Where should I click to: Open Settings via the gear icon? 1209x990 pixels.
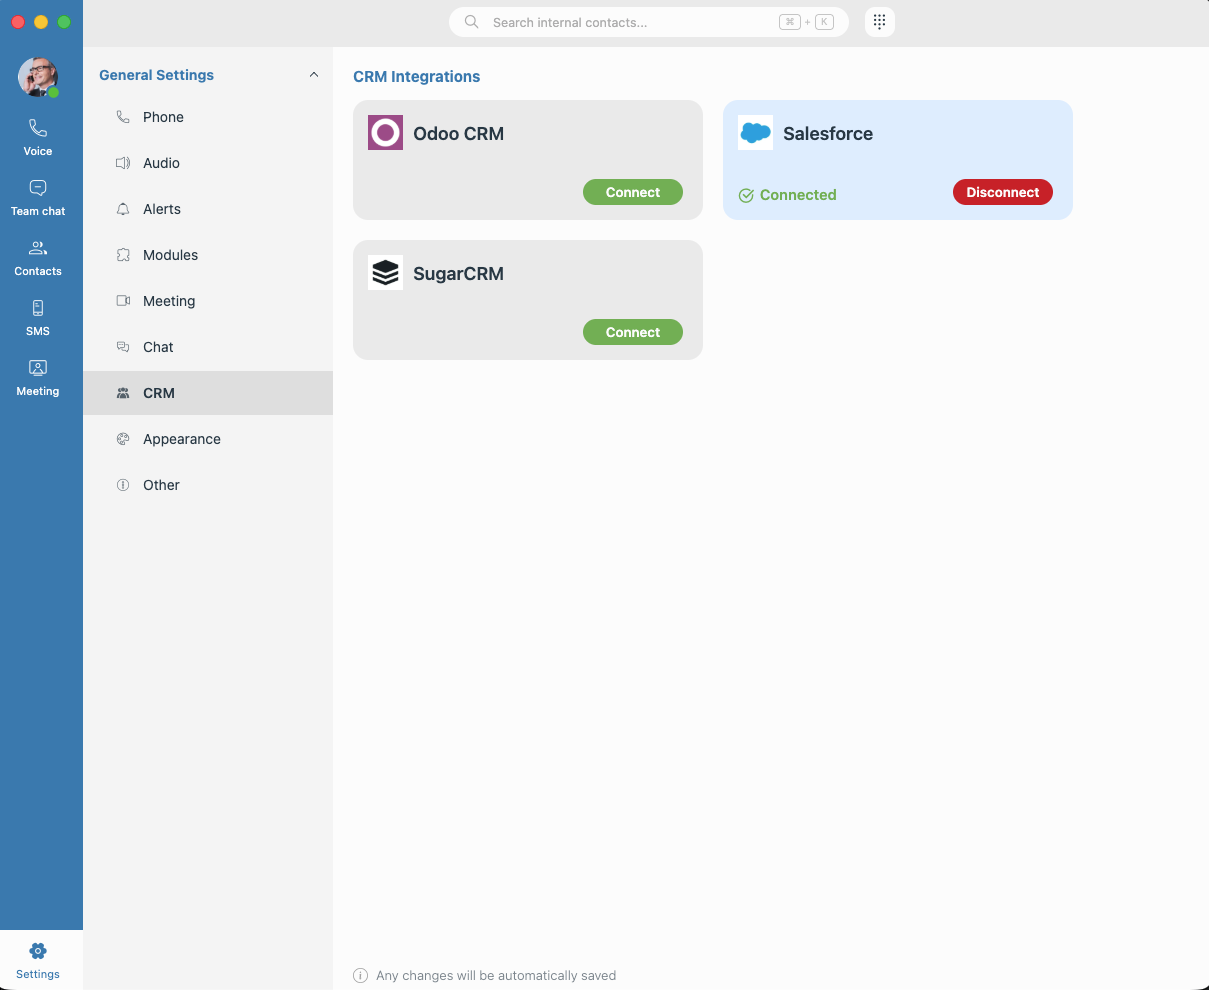[x=37, y=958]
